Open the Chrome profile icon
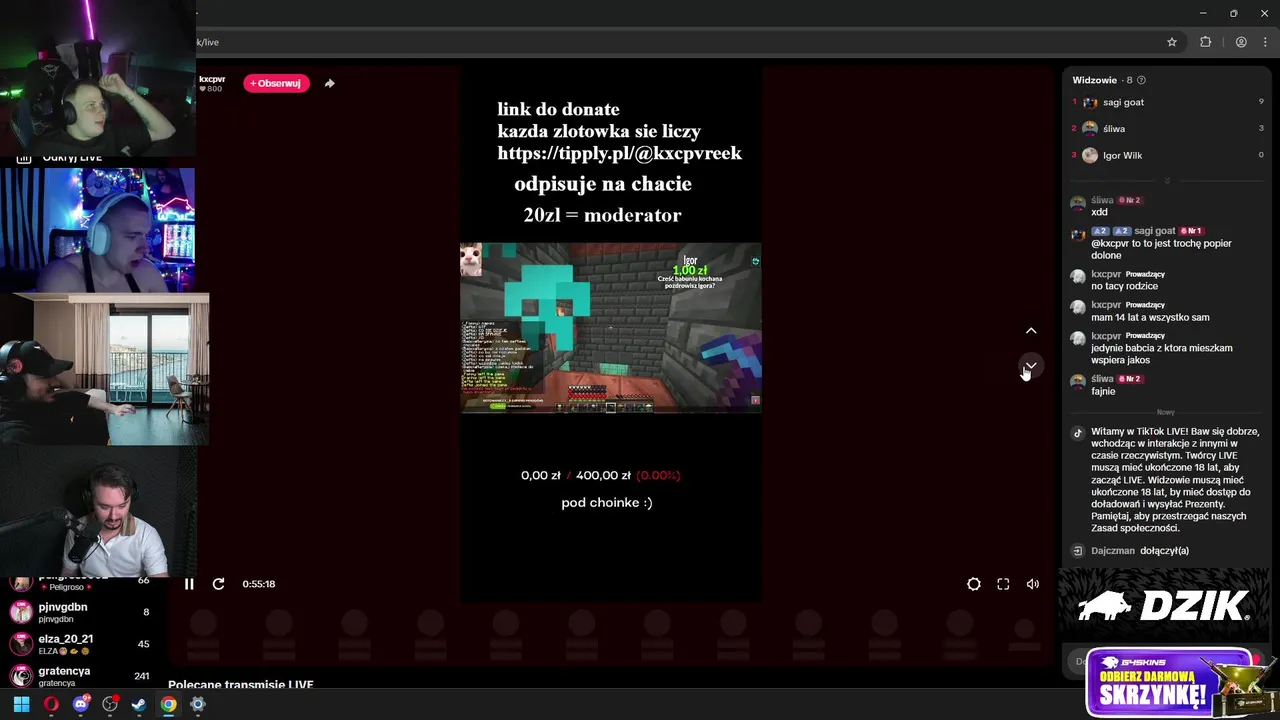 1241,42
